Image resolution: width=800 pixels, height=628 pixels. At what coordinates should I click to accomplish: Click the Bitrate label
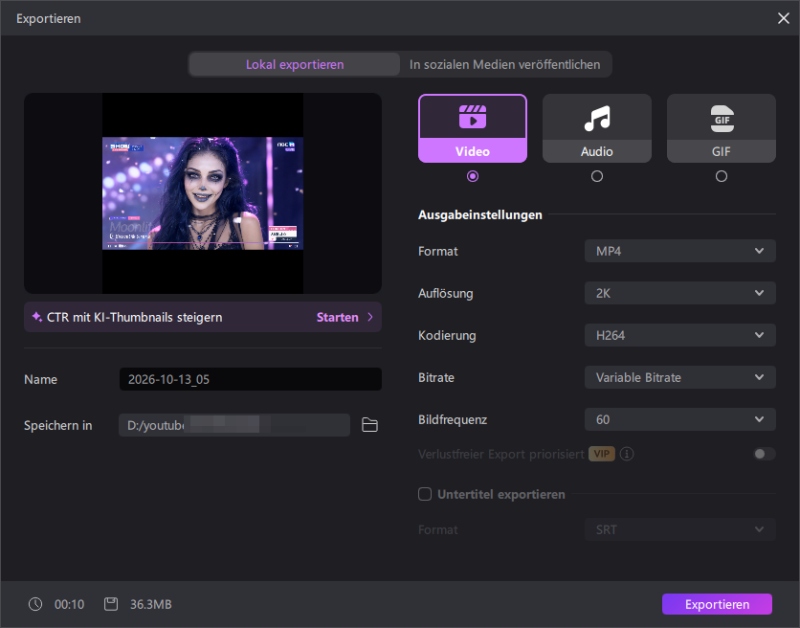pos(436,378)
